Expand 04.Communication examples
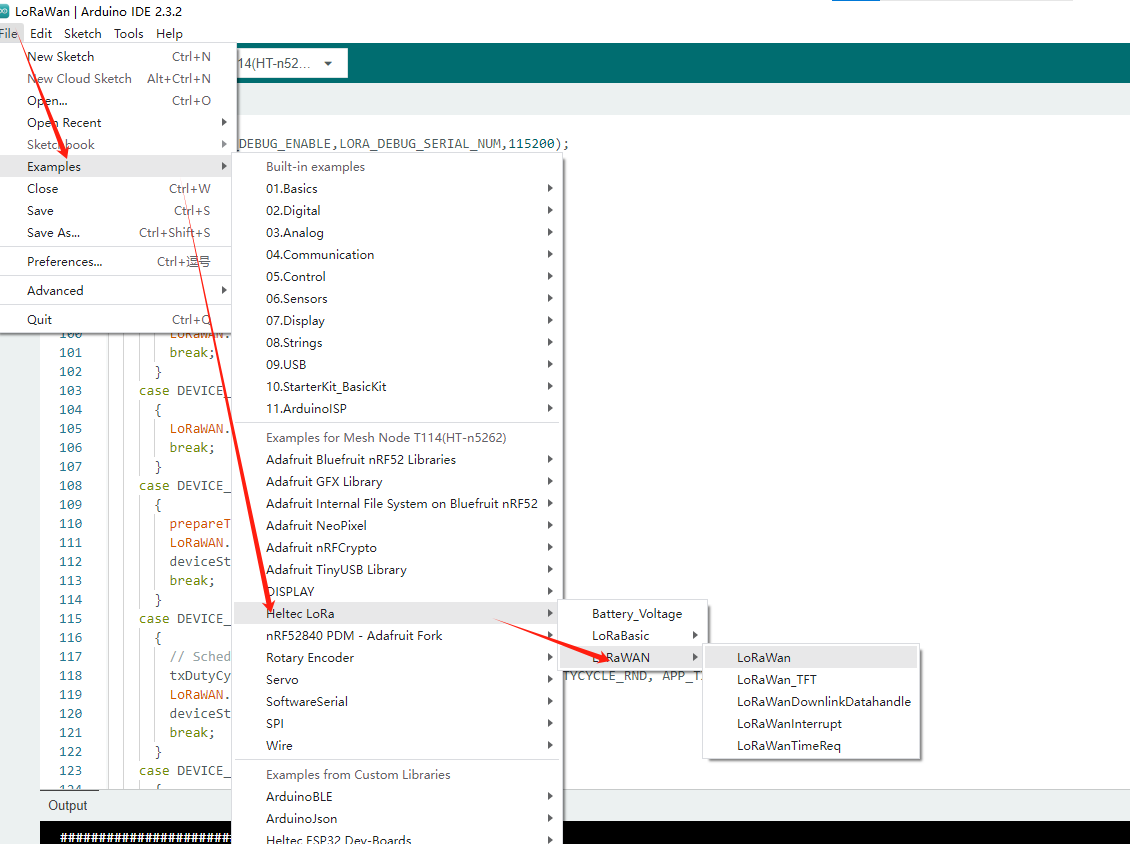The width and height of the screenshot is (1130, 844). [320, 255]
